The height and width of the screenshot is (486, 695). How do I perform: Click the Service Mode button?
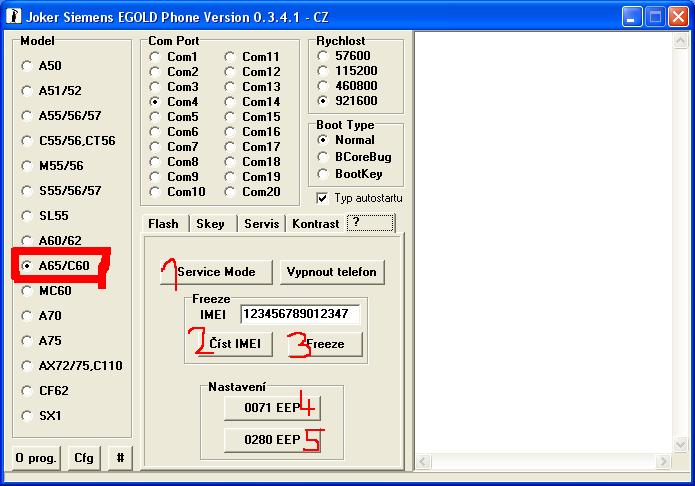click(216, 272)
